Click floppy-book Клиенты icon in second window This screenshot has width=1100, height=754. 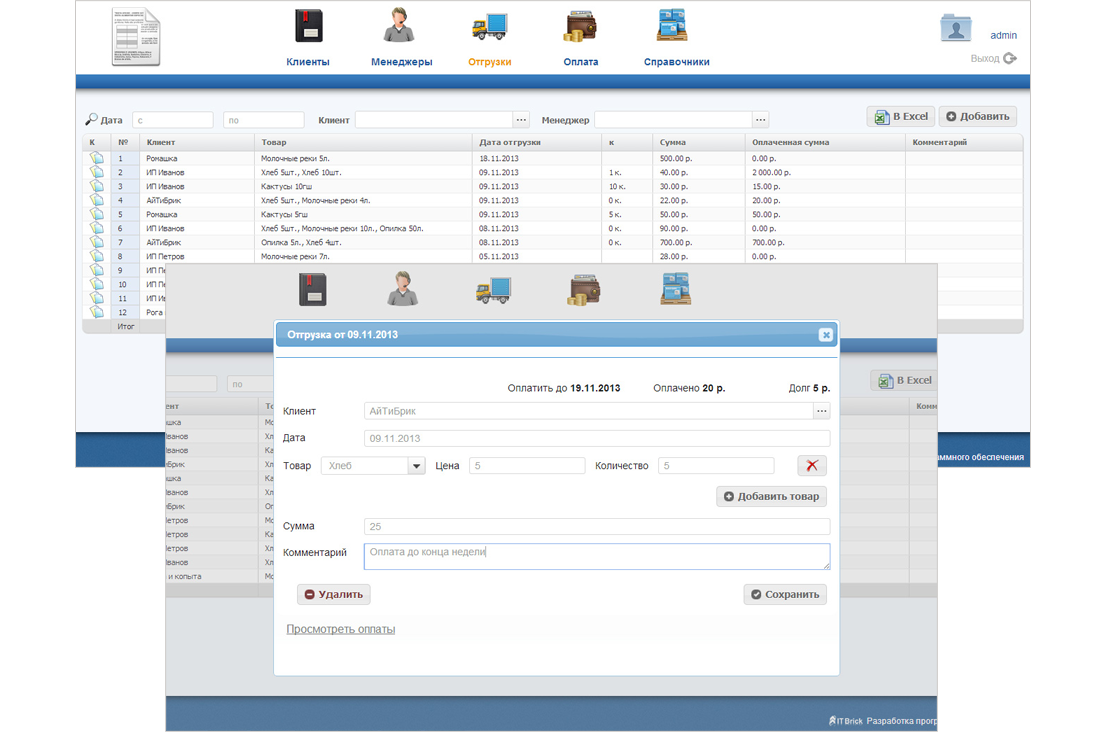[313, 290]
